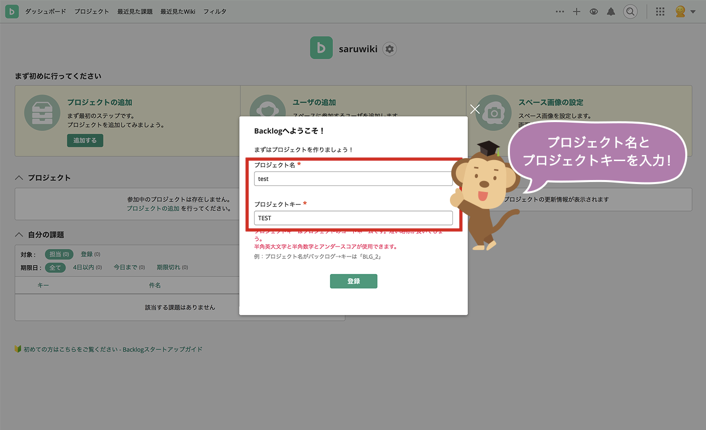Image resolution: width=706 pixels, height=430 pixels.
Task: Click the plus add icon in the header
Action: (576, 12)
